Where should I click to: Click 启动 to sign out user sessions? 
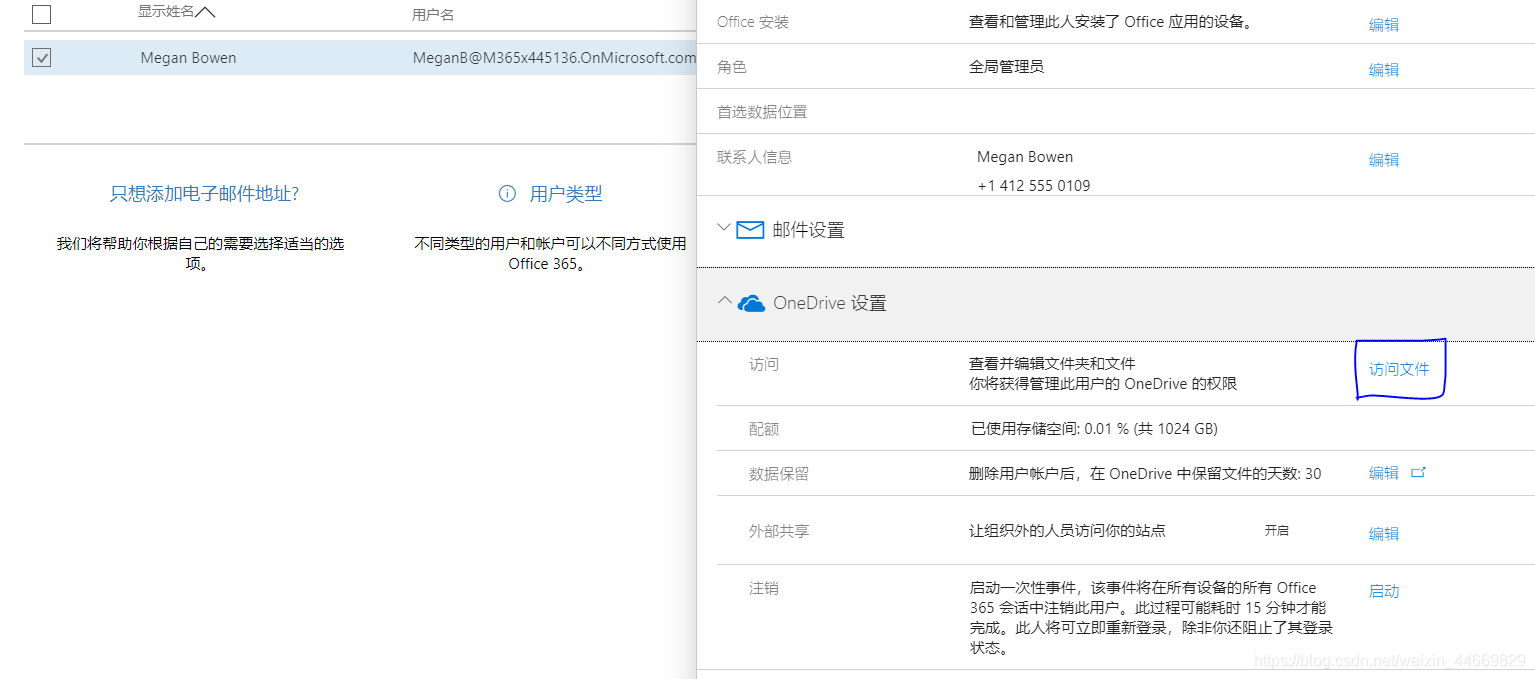click(x=1383, y=591)
